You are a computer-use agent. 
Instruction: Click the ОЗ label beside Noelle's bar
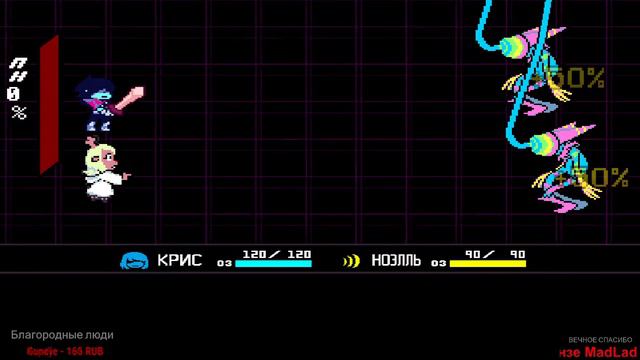[x=438, y=263]
